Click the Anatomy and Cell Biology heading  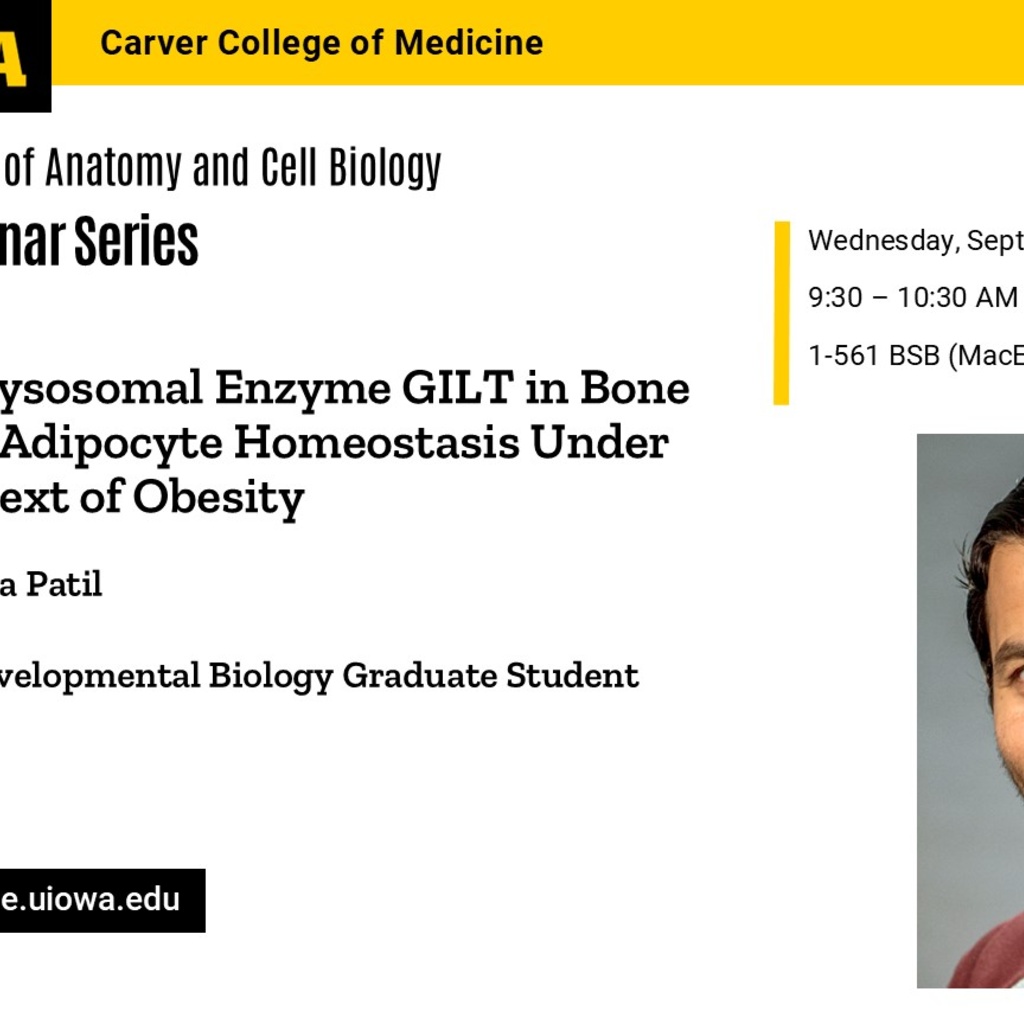point(221,167)
